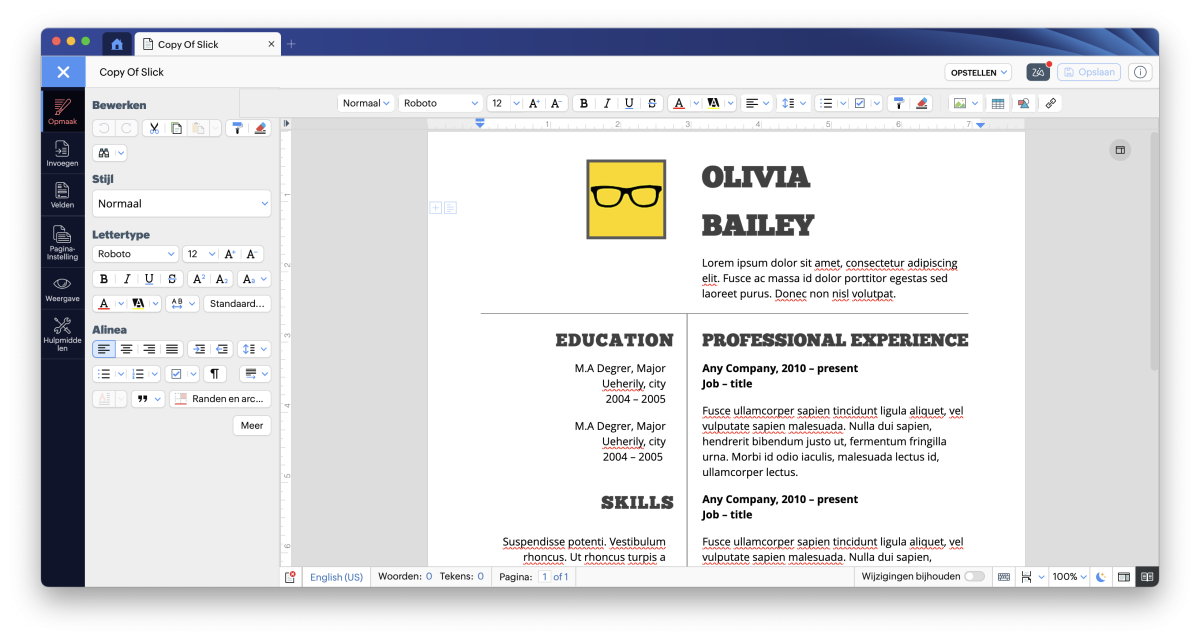Click the cut scissors icon in Bewerken

(154, 128)
